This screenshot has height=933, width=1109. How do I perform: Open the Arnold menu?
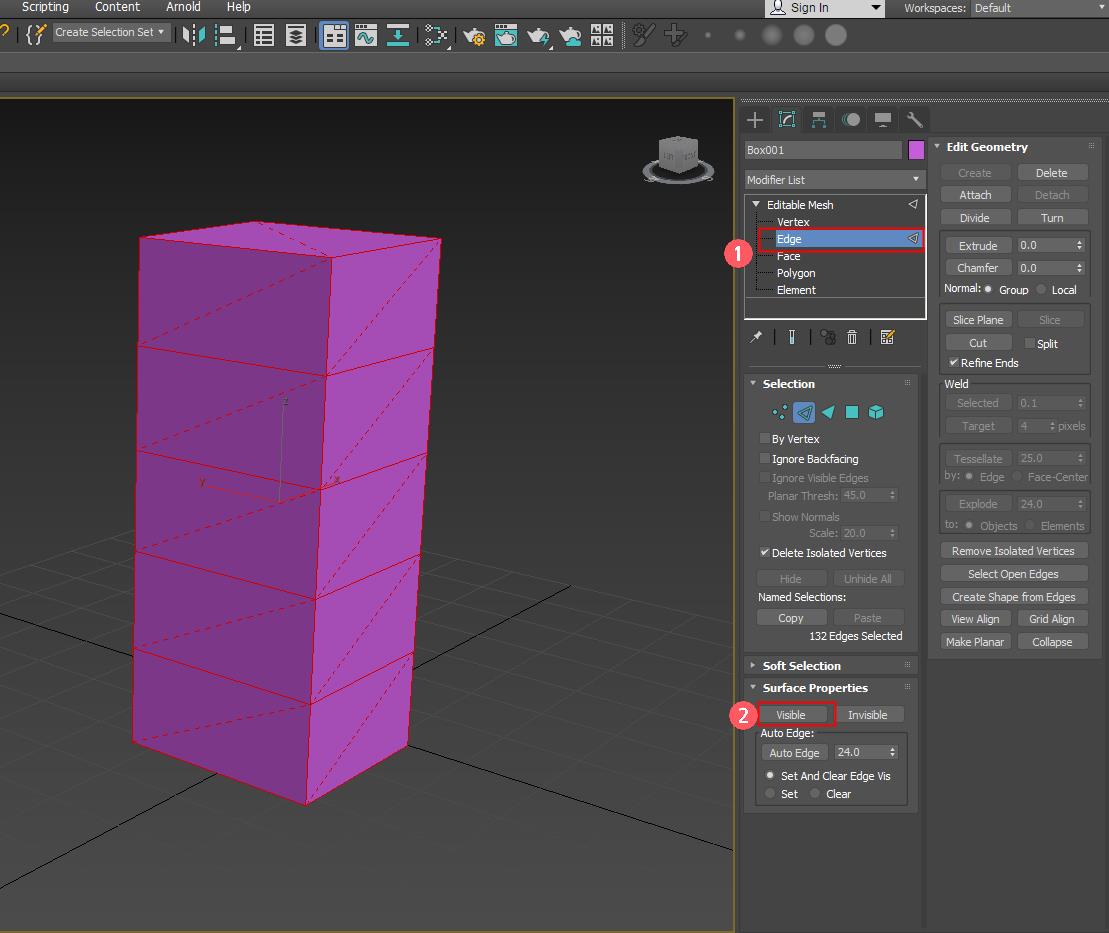[183, 6]
